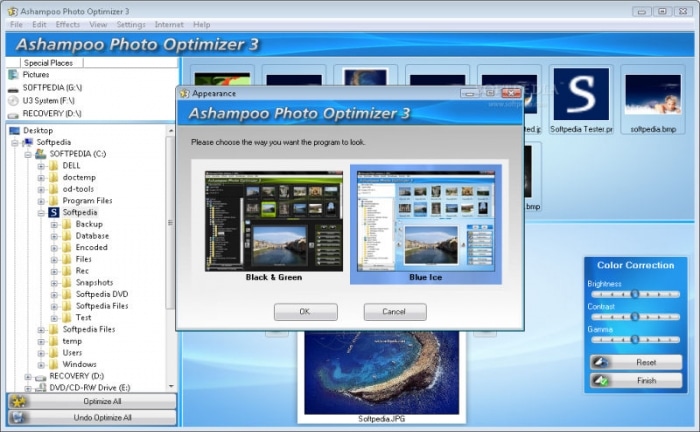
Task: Click the Undo Optimize All icon
Action: click(18, 418)
